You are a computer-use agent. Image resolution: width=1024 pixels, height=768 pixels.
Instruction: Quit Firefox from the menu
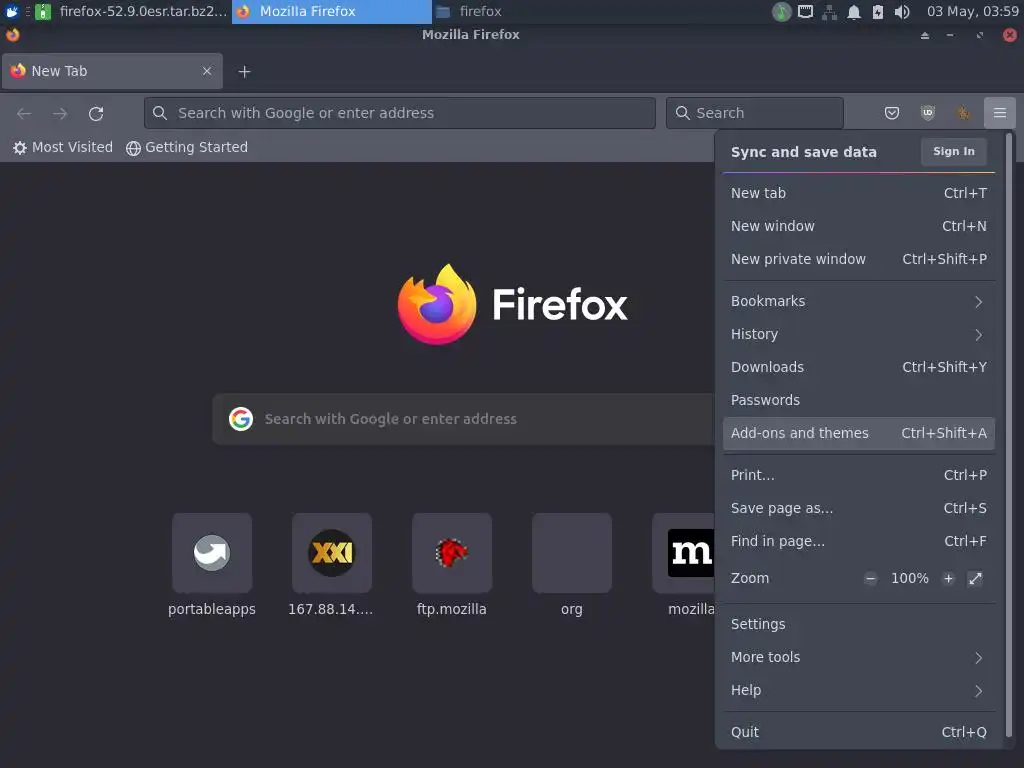(859, 732)
